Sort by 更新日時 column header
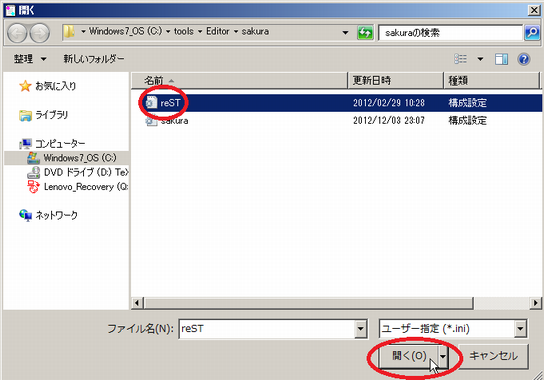The width and height of the screenshot is (544, 380). pos(396,81)
